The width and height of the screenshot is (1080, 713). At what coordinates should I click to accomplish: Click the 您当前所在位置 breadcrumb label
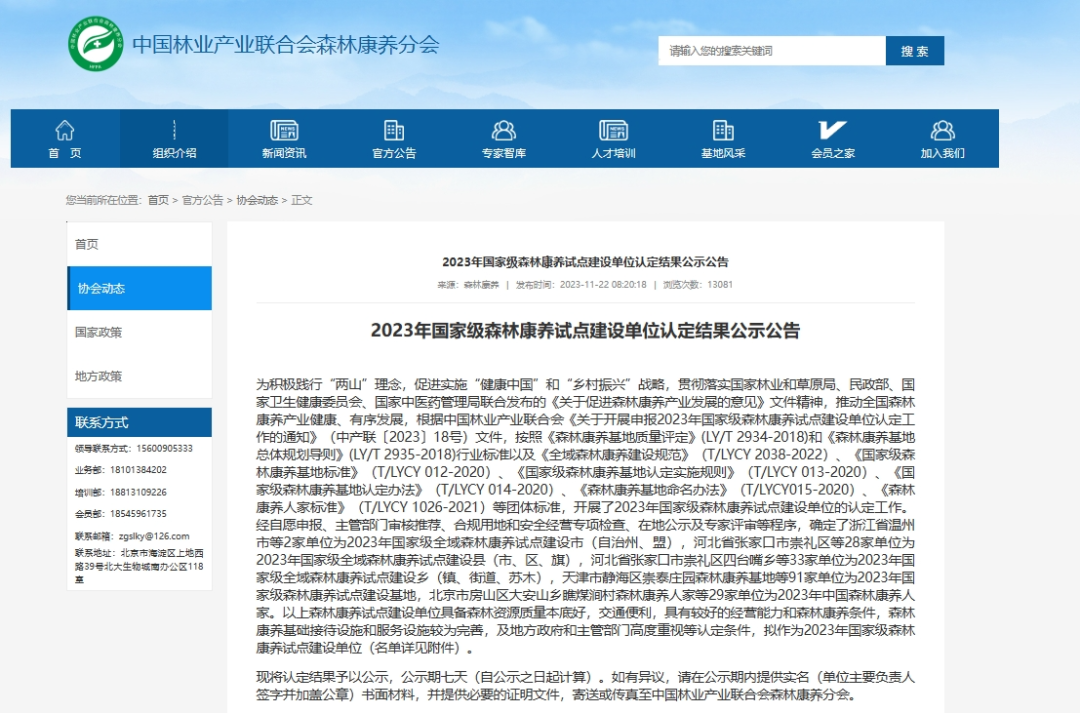(x=103, y=200)
